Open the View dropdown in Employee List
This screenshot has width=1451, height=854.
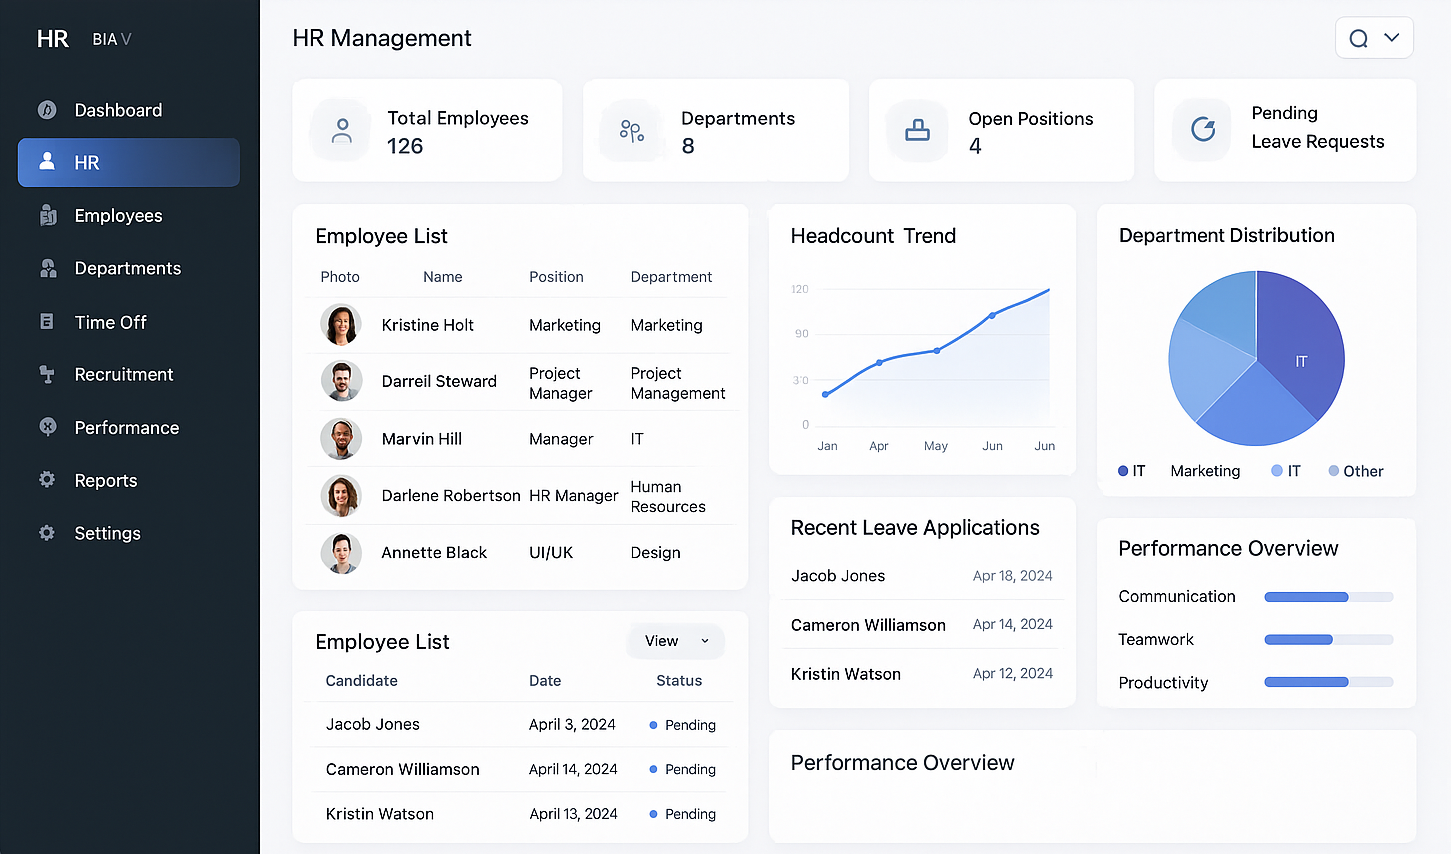coord(676,641)
